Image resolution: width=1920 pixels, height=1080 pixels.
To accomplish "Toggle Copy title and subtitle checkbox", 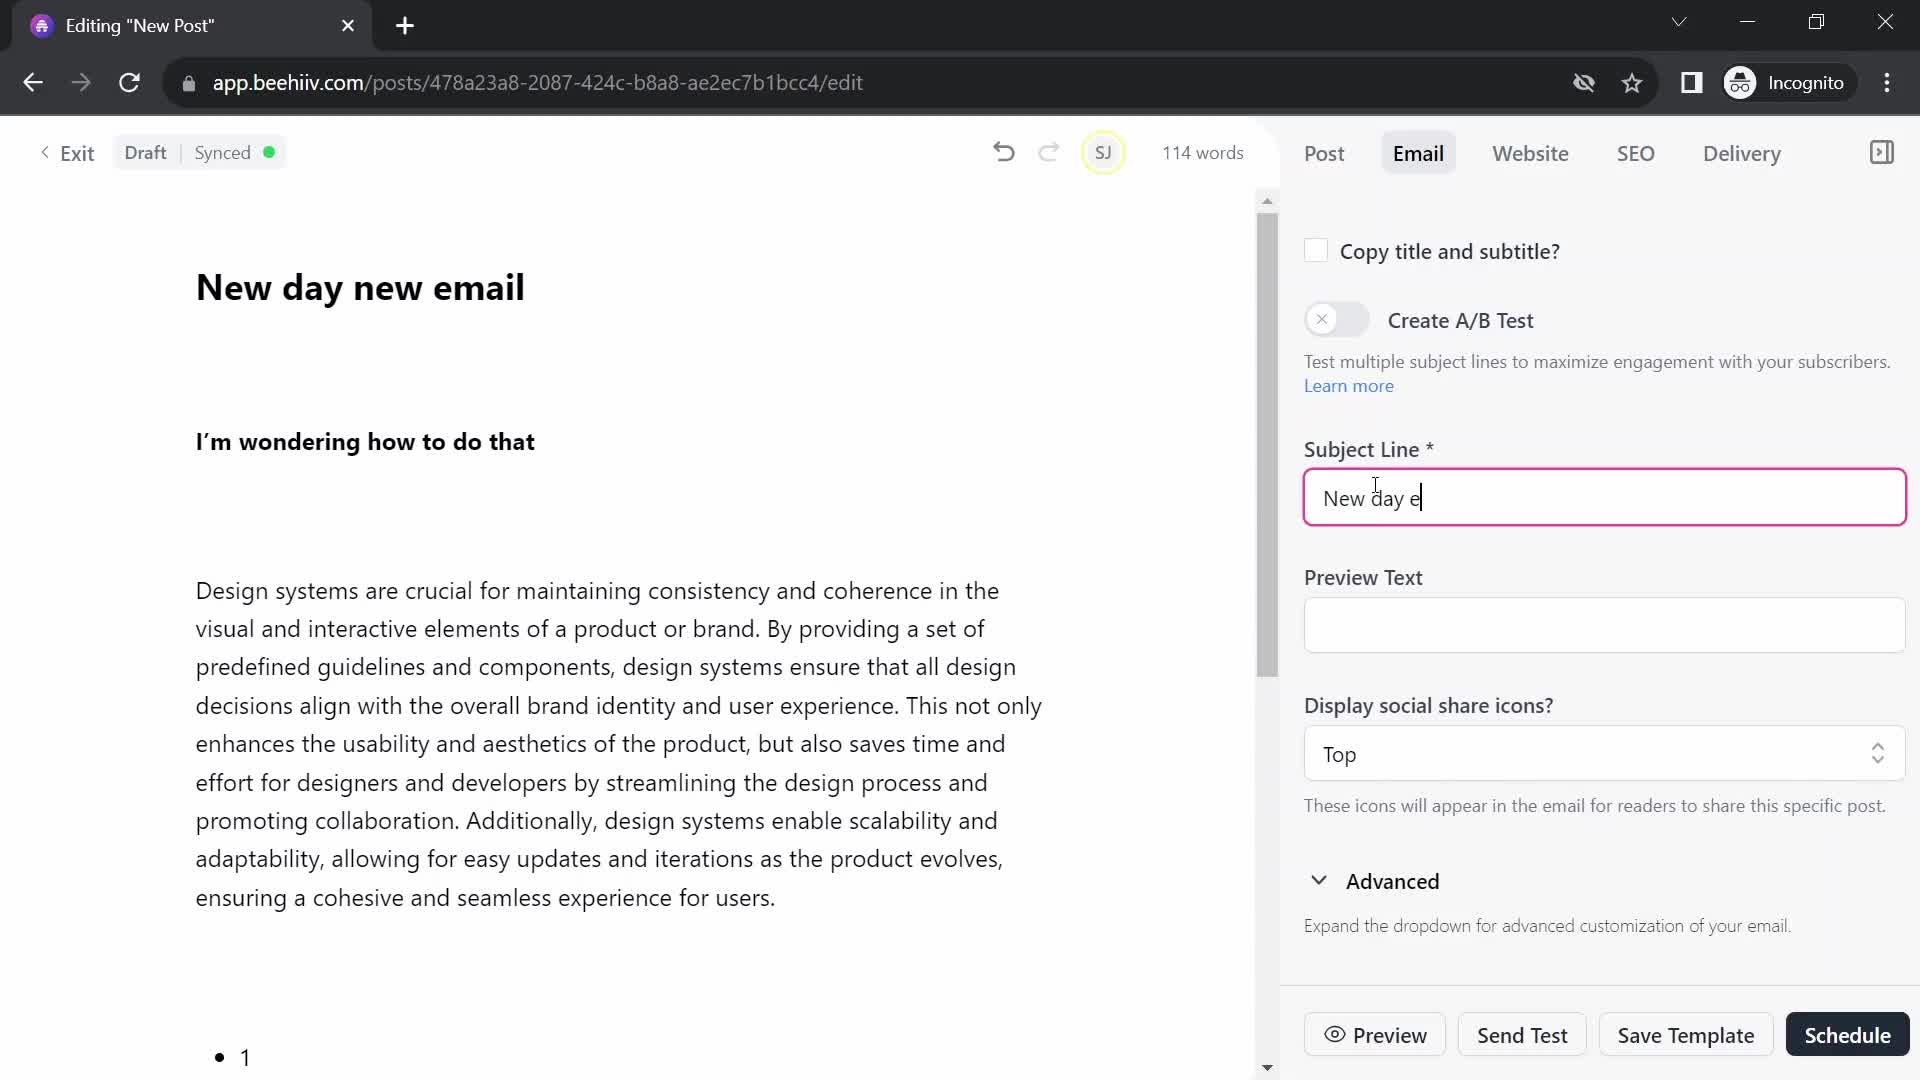I will point(1317,251).
